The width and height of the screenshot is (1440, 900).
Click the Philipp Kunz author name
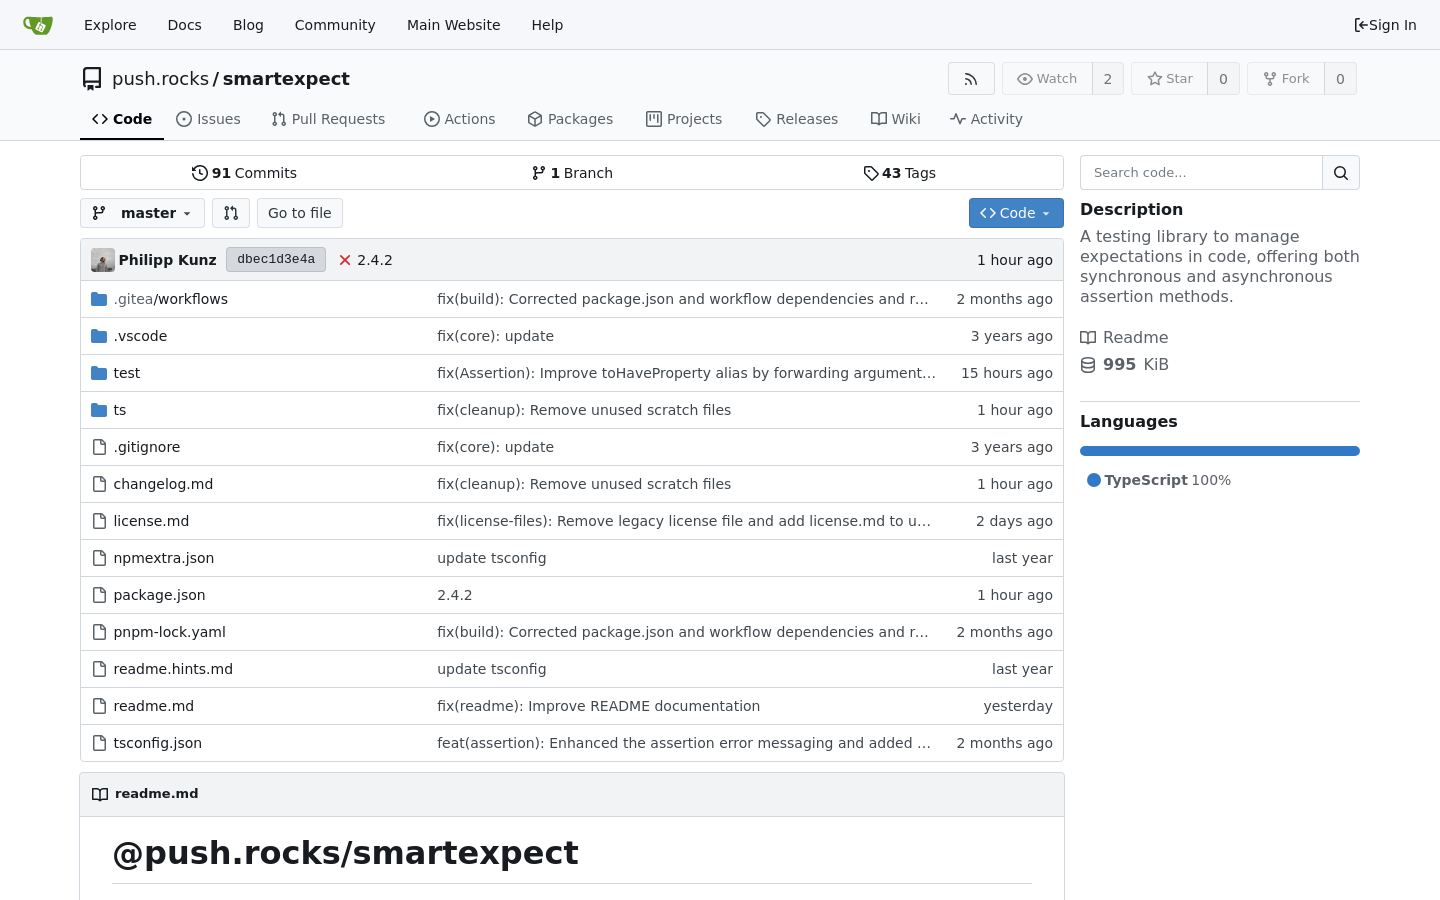pyautogui.click(x=167, y=260)
